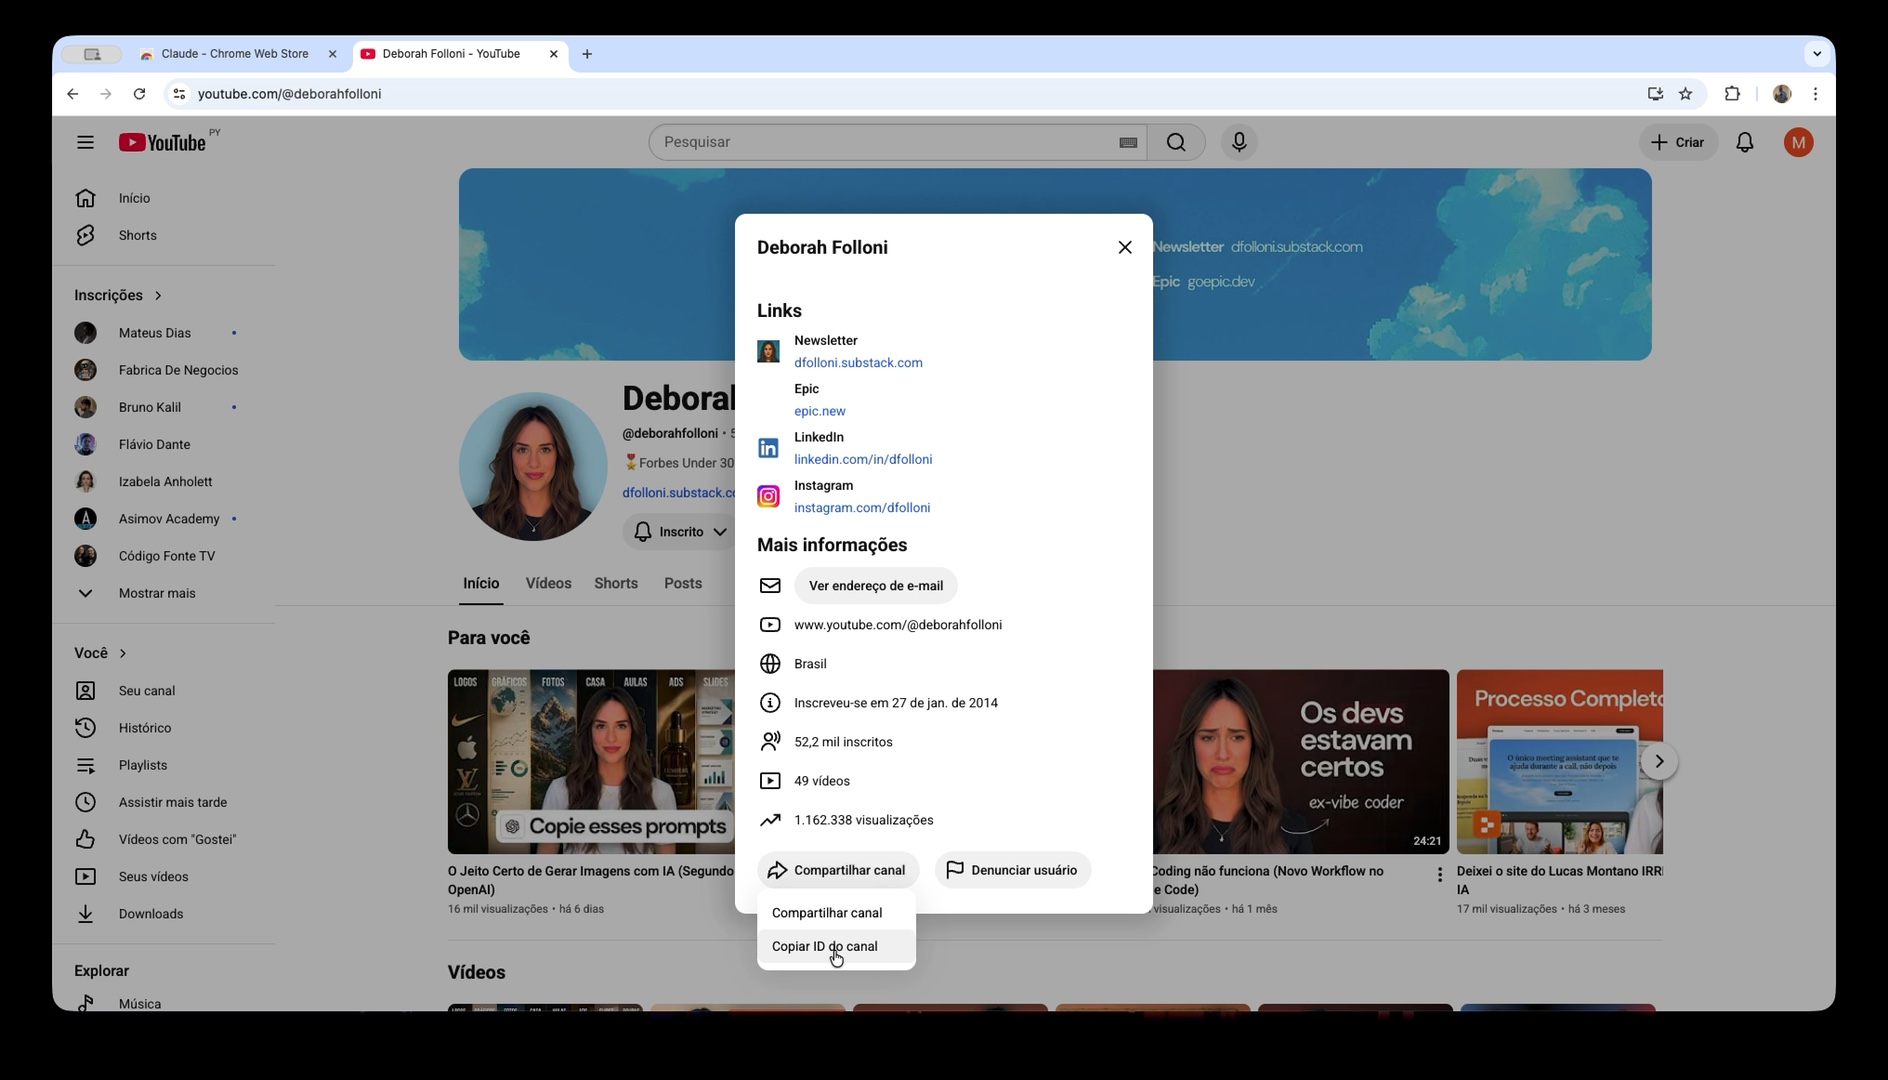Switch to the Vídeos channel tab
Image resolution: width=1888 pixels, height=1080 pixels.
548,583
